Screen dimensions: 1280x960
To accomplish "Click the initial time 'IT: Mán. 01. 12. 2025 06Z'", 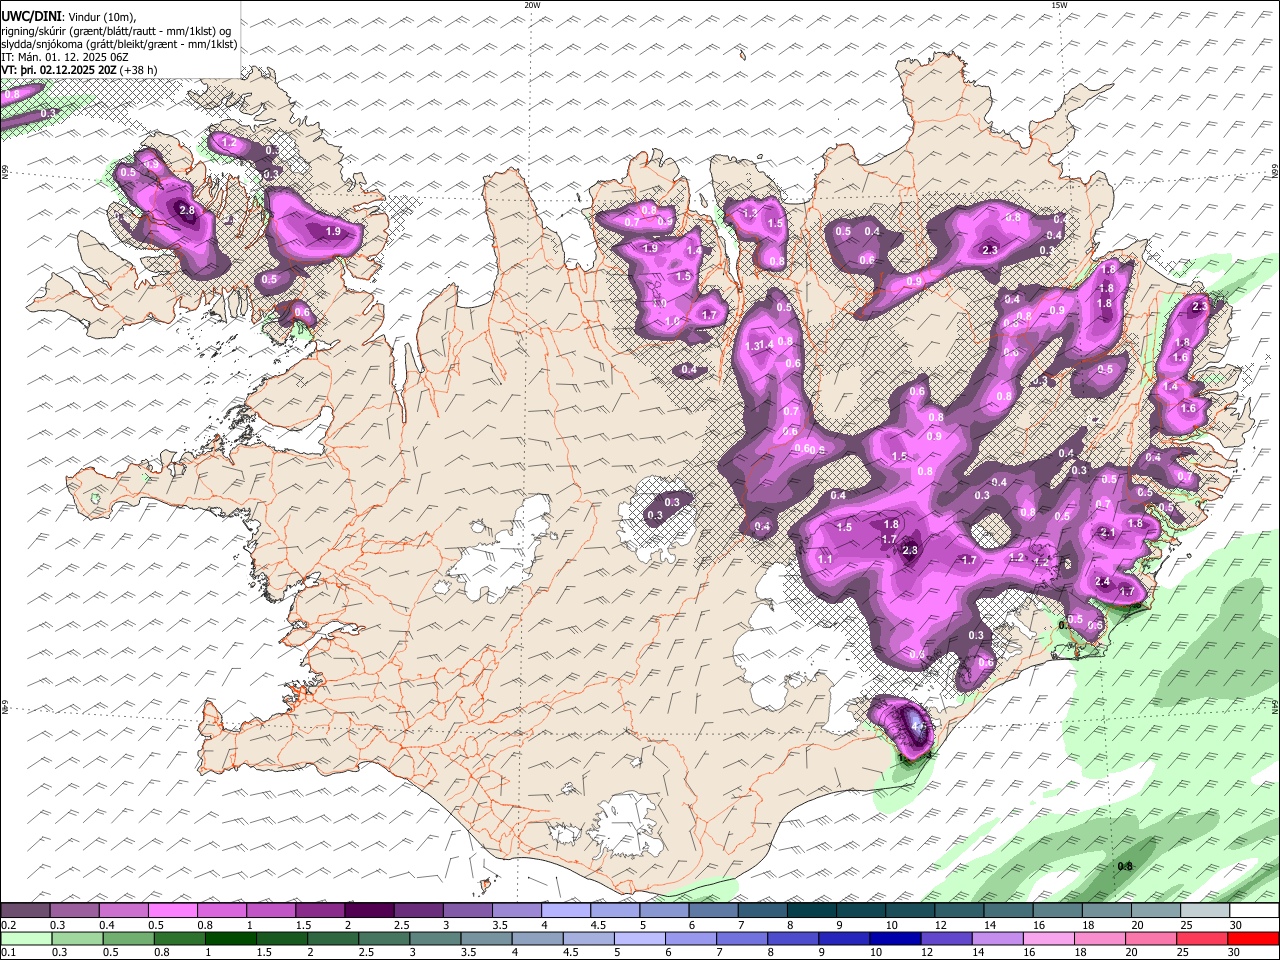I will [66, 57].
